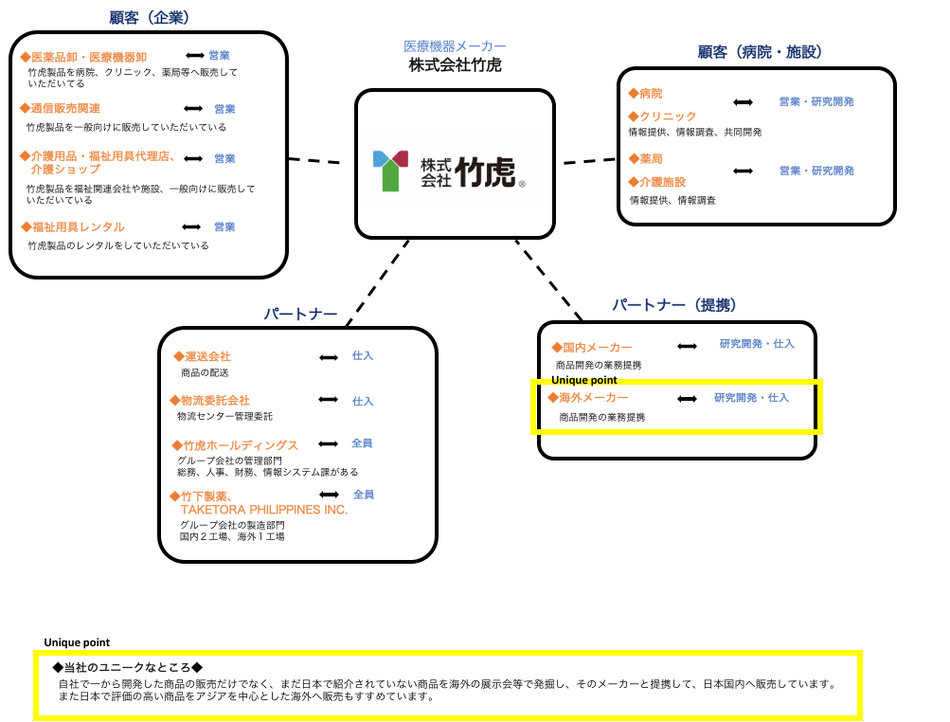This screenshot has height=722, width=950.
Task: Click the double arrow beside 福祉用具レンタル
Action: (x=191, y=227)
